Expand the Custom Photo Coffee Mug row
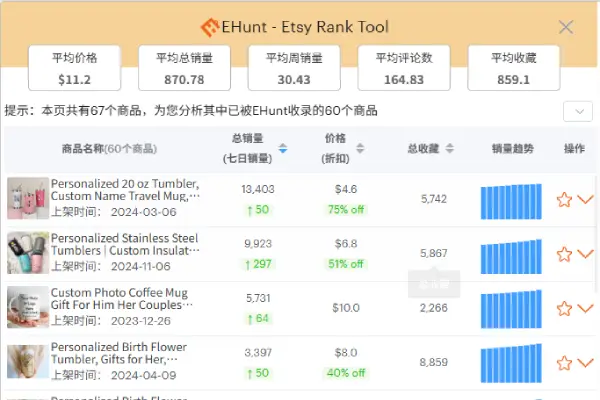 tap(585, 308)
